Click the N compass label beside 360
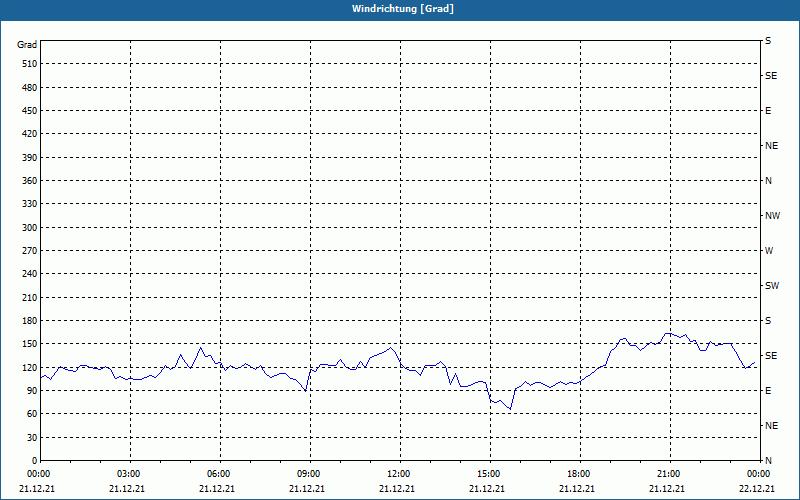The width and height of the screenshot is (800, 500). 768,181
